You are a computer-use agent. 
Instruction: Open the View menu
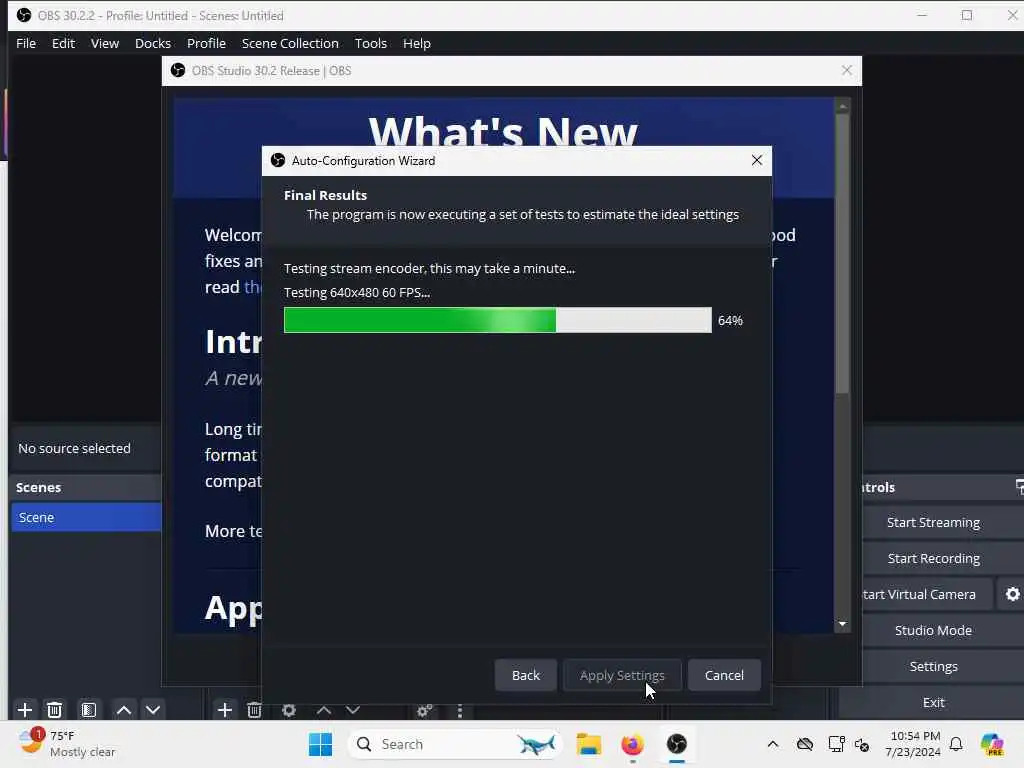coord(104,43)
